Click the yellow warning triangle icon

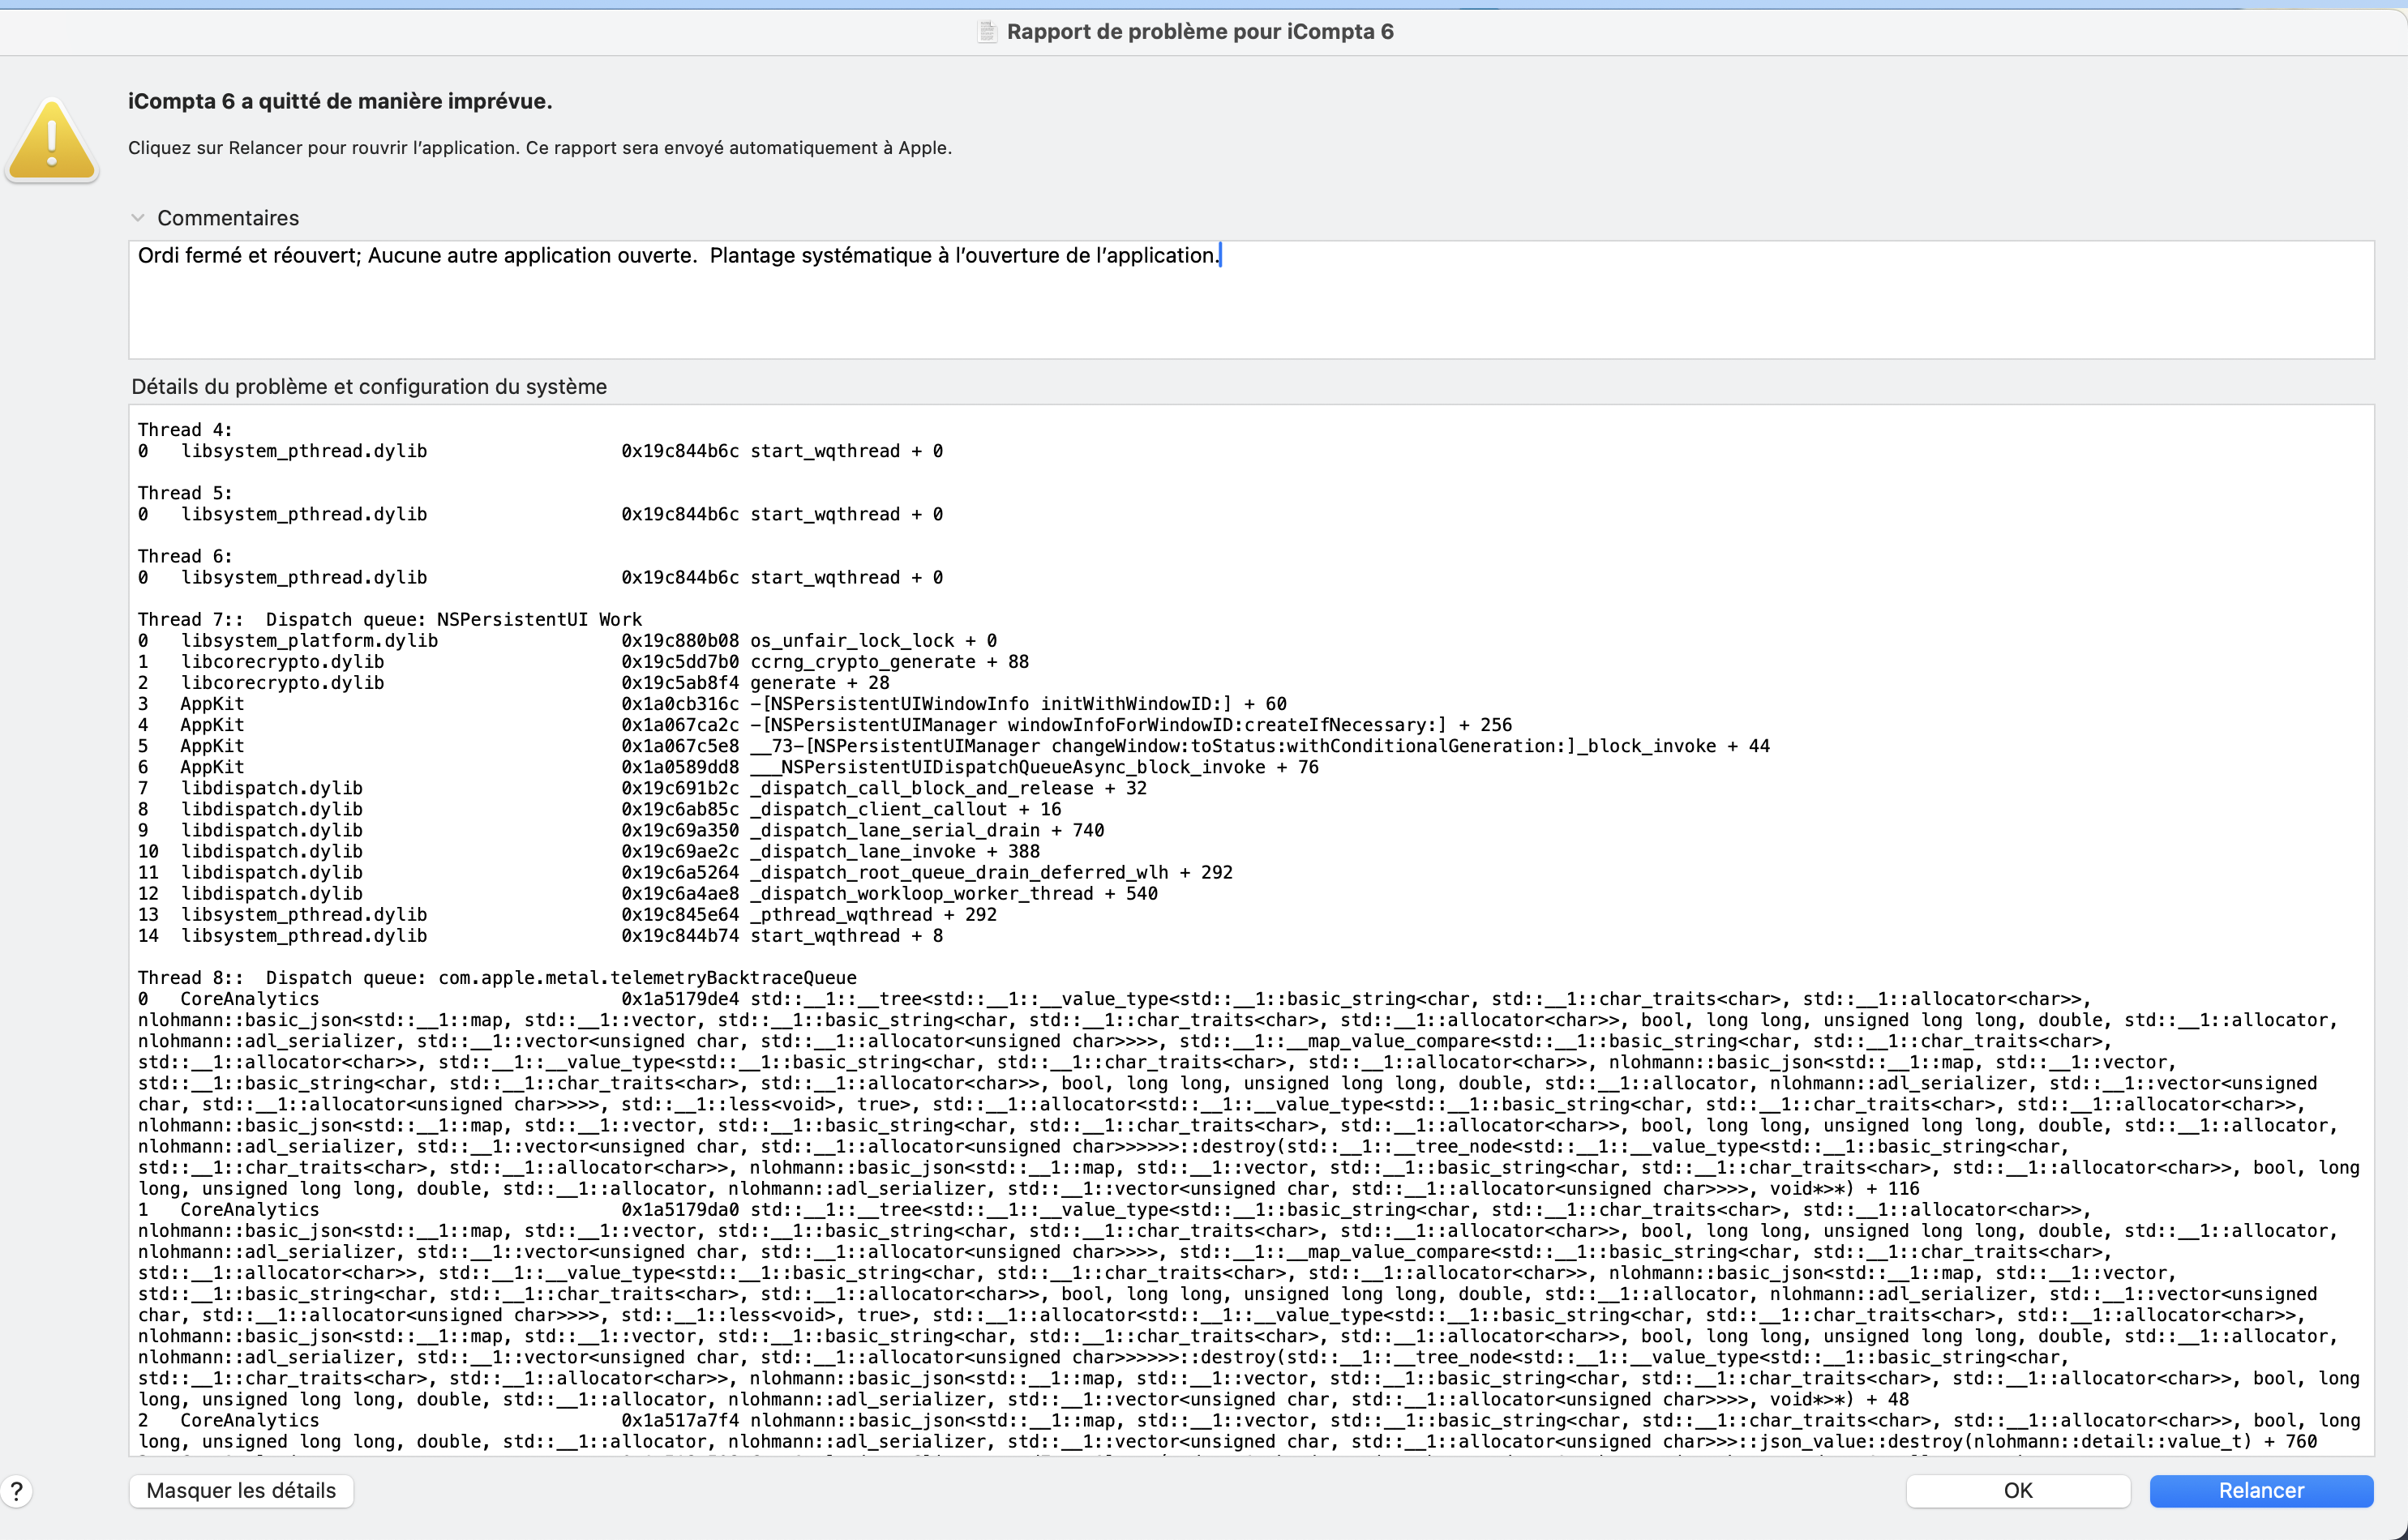(x=52, y=140)
